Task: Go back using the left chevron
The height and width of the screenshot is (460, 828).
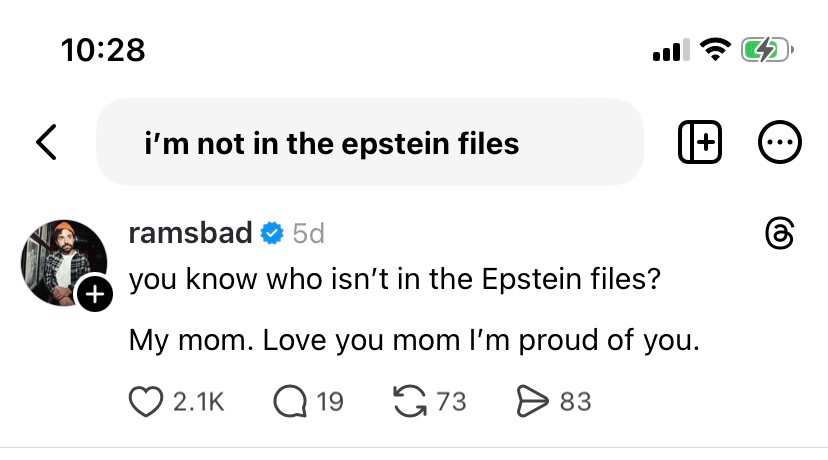Action: (x=47, y=143)
